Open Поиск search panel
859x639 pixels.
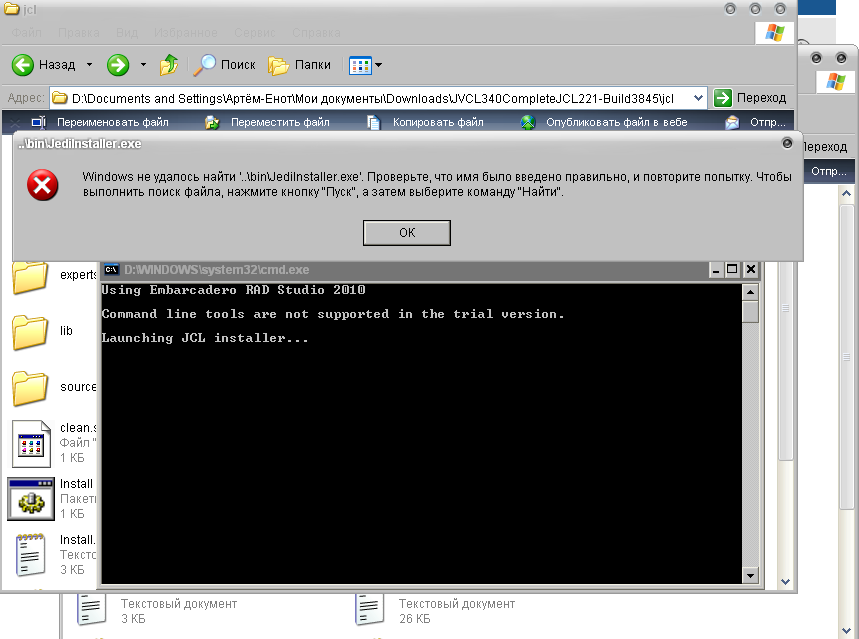(x=225, y=65)
